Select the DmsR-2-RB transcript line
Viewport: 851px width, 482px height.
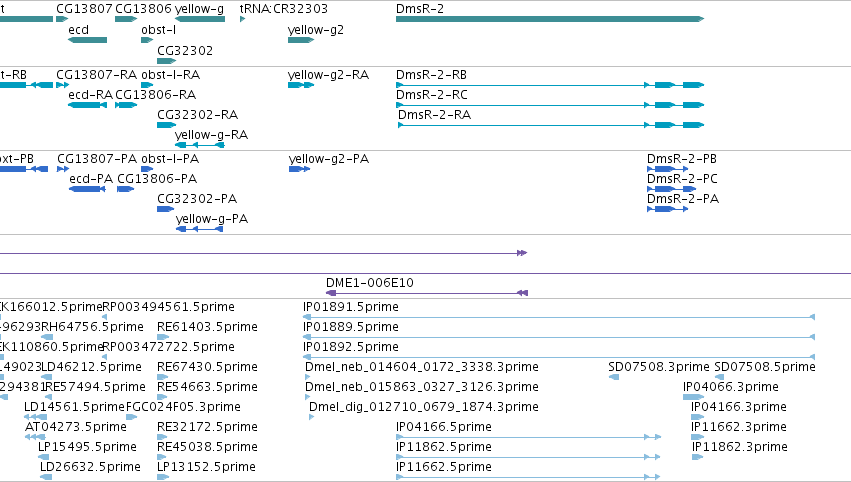[550, 85]
